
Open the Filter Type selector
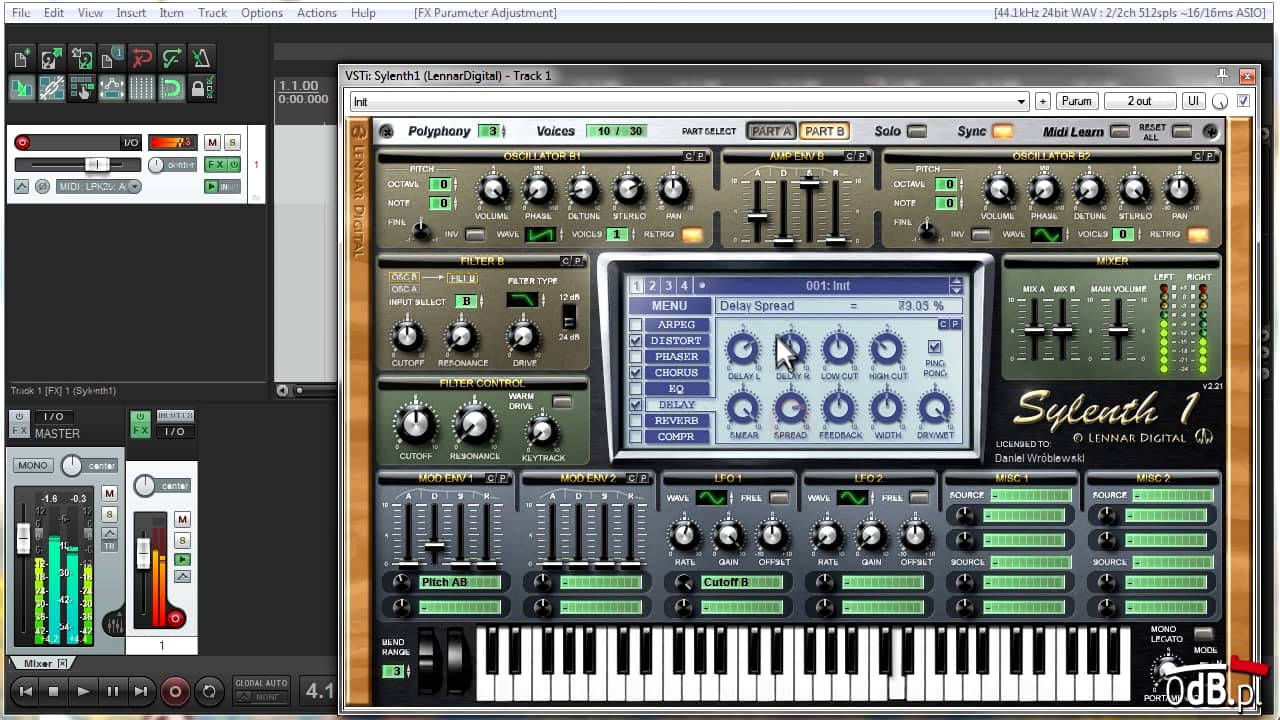pyautogui.click(x=521, y=299)
